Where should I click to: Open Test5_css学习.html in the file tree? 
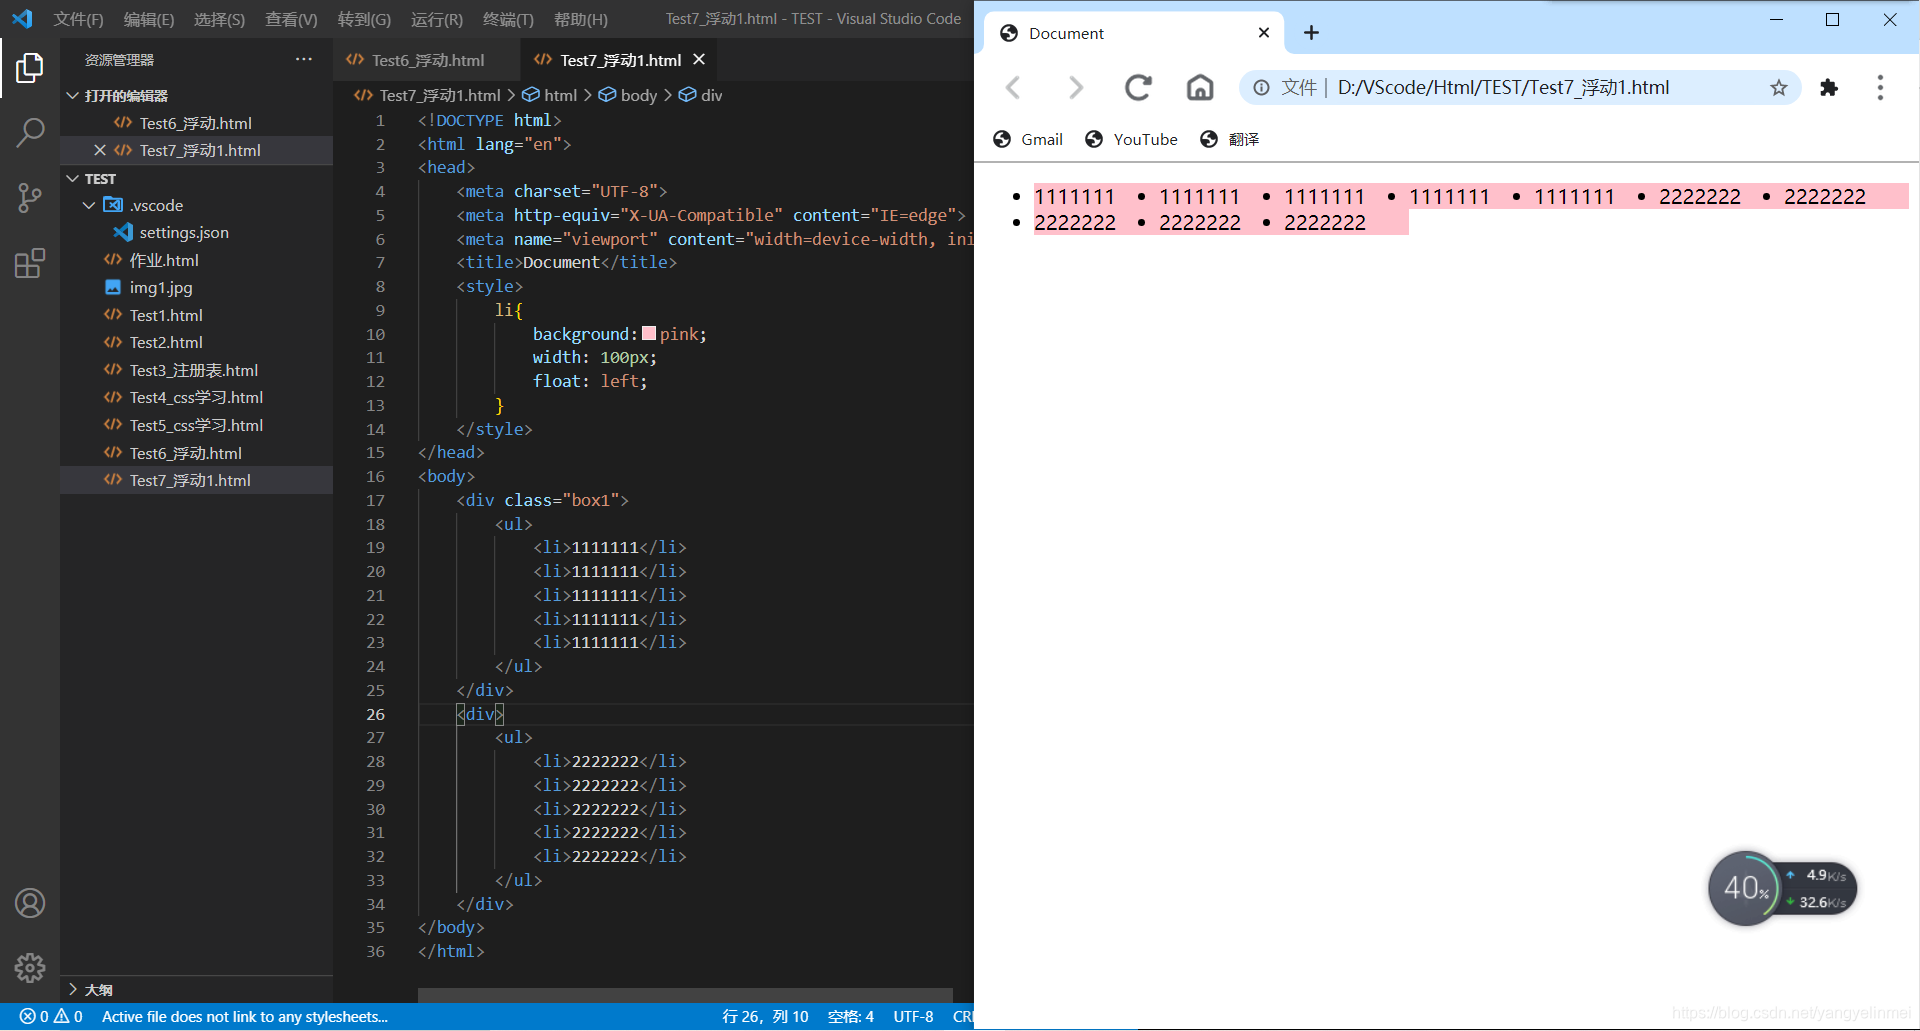[x=196, y=425]
